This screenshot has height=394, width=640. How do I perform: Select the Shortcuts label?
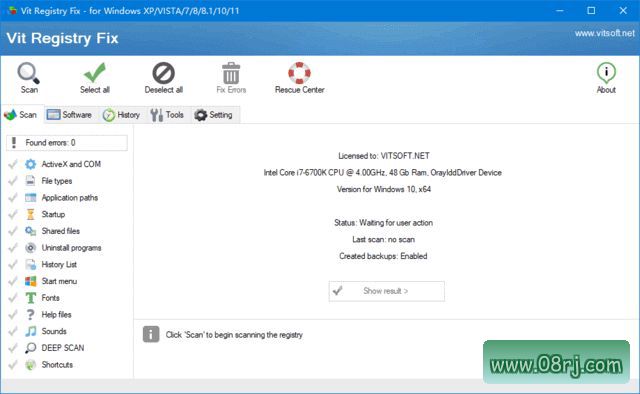(x=57, y=365)
